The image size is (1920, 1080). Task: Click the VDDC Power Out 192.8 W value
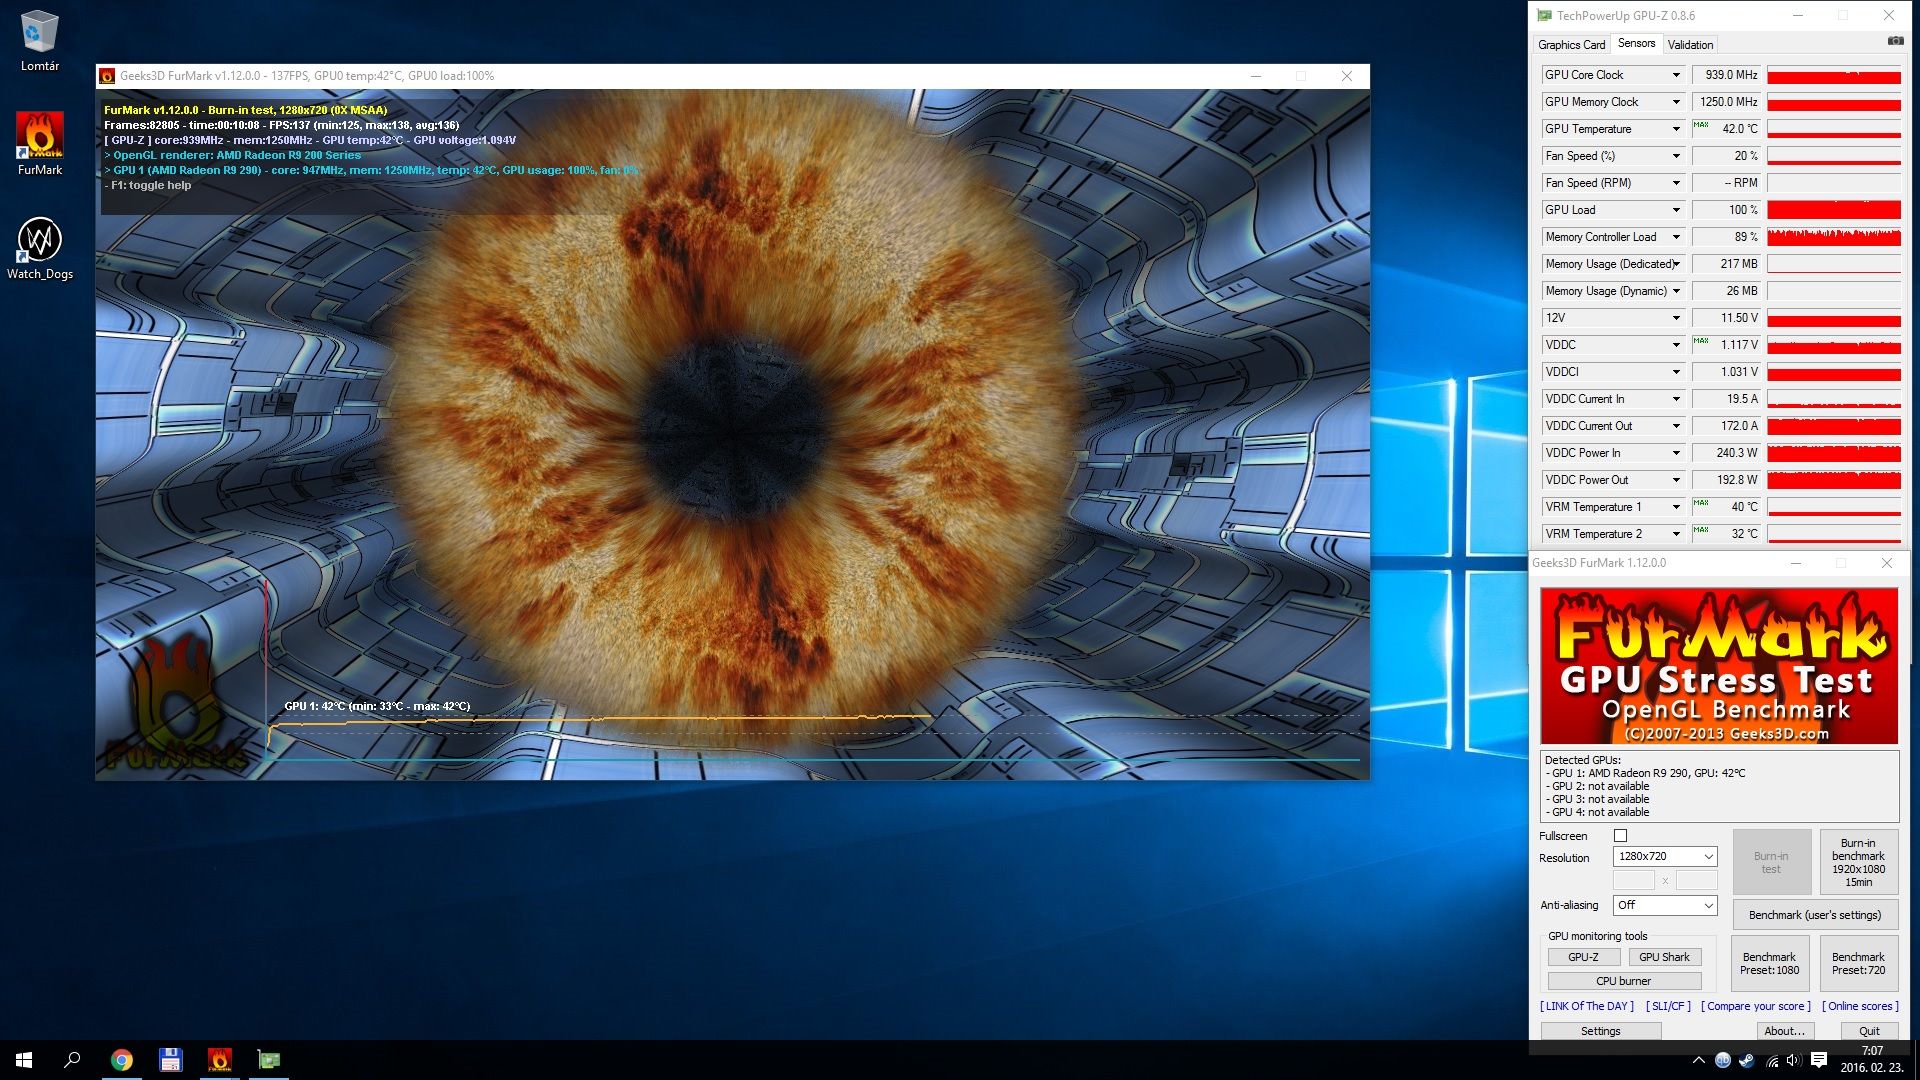click(1726, 480)
